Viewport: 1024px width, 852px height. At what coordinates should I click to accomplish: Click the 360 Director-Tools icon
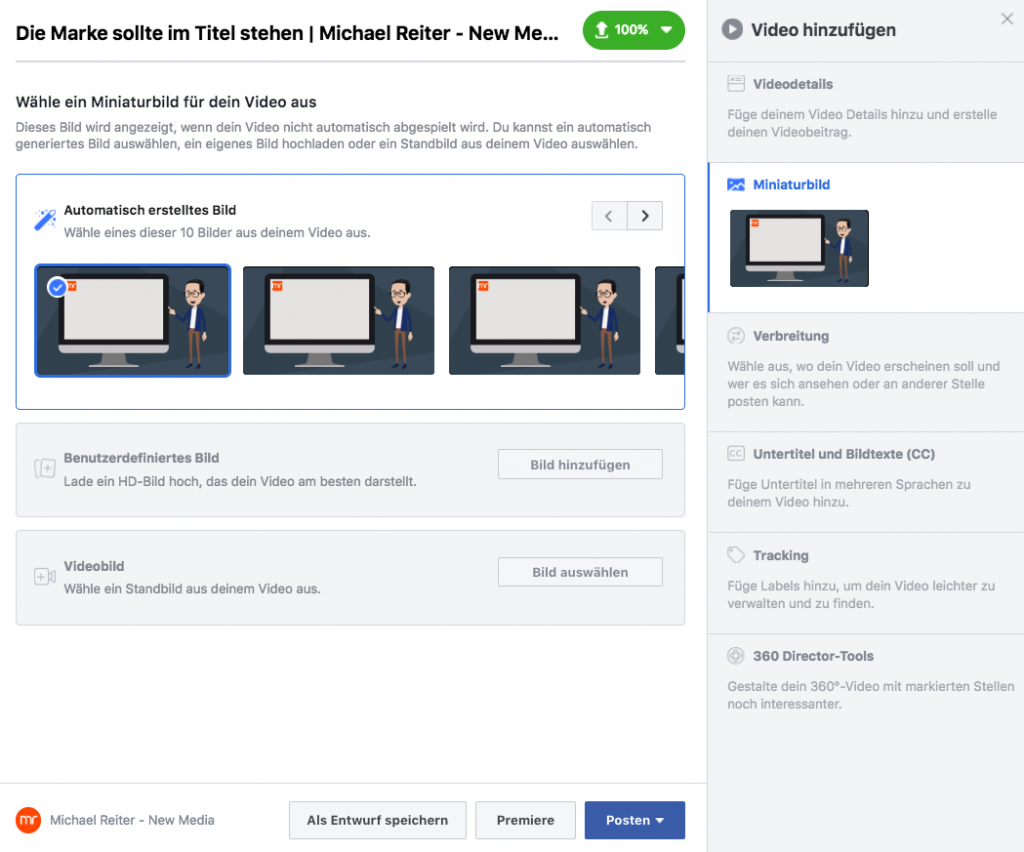pyautogui.click(x=736, y=656)
